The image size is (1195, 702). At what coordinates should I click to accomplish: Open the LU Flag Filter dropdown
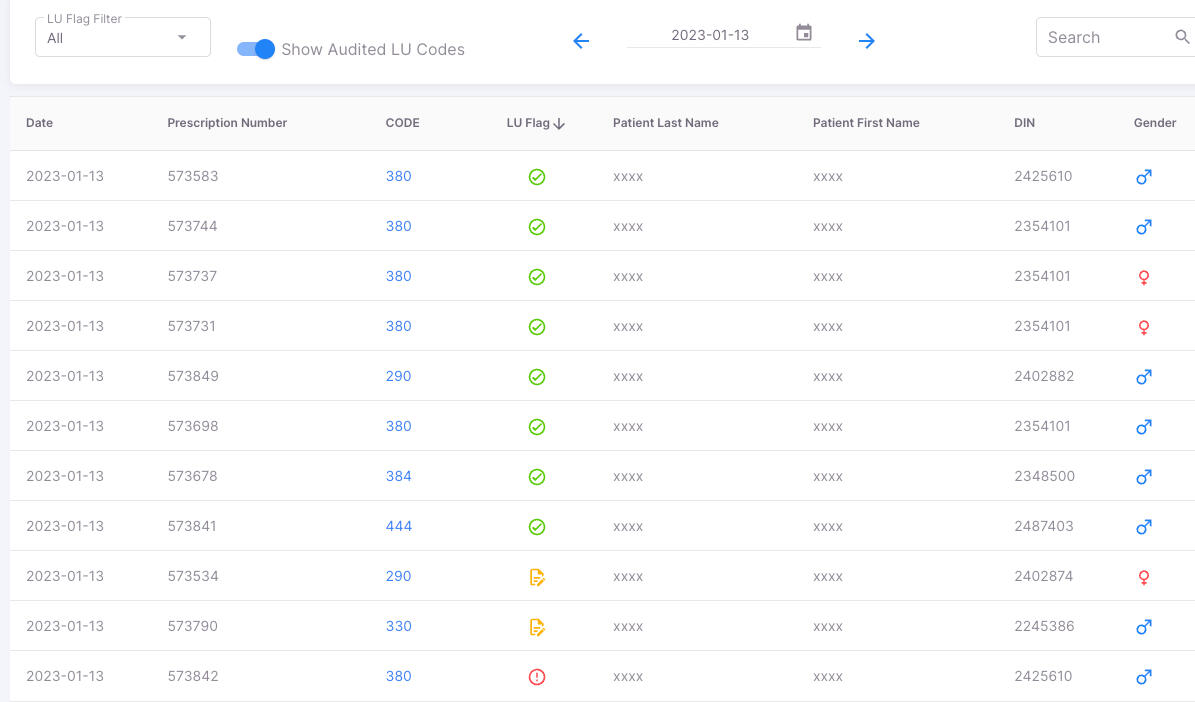pyautogui.click(x=123, y=38)
